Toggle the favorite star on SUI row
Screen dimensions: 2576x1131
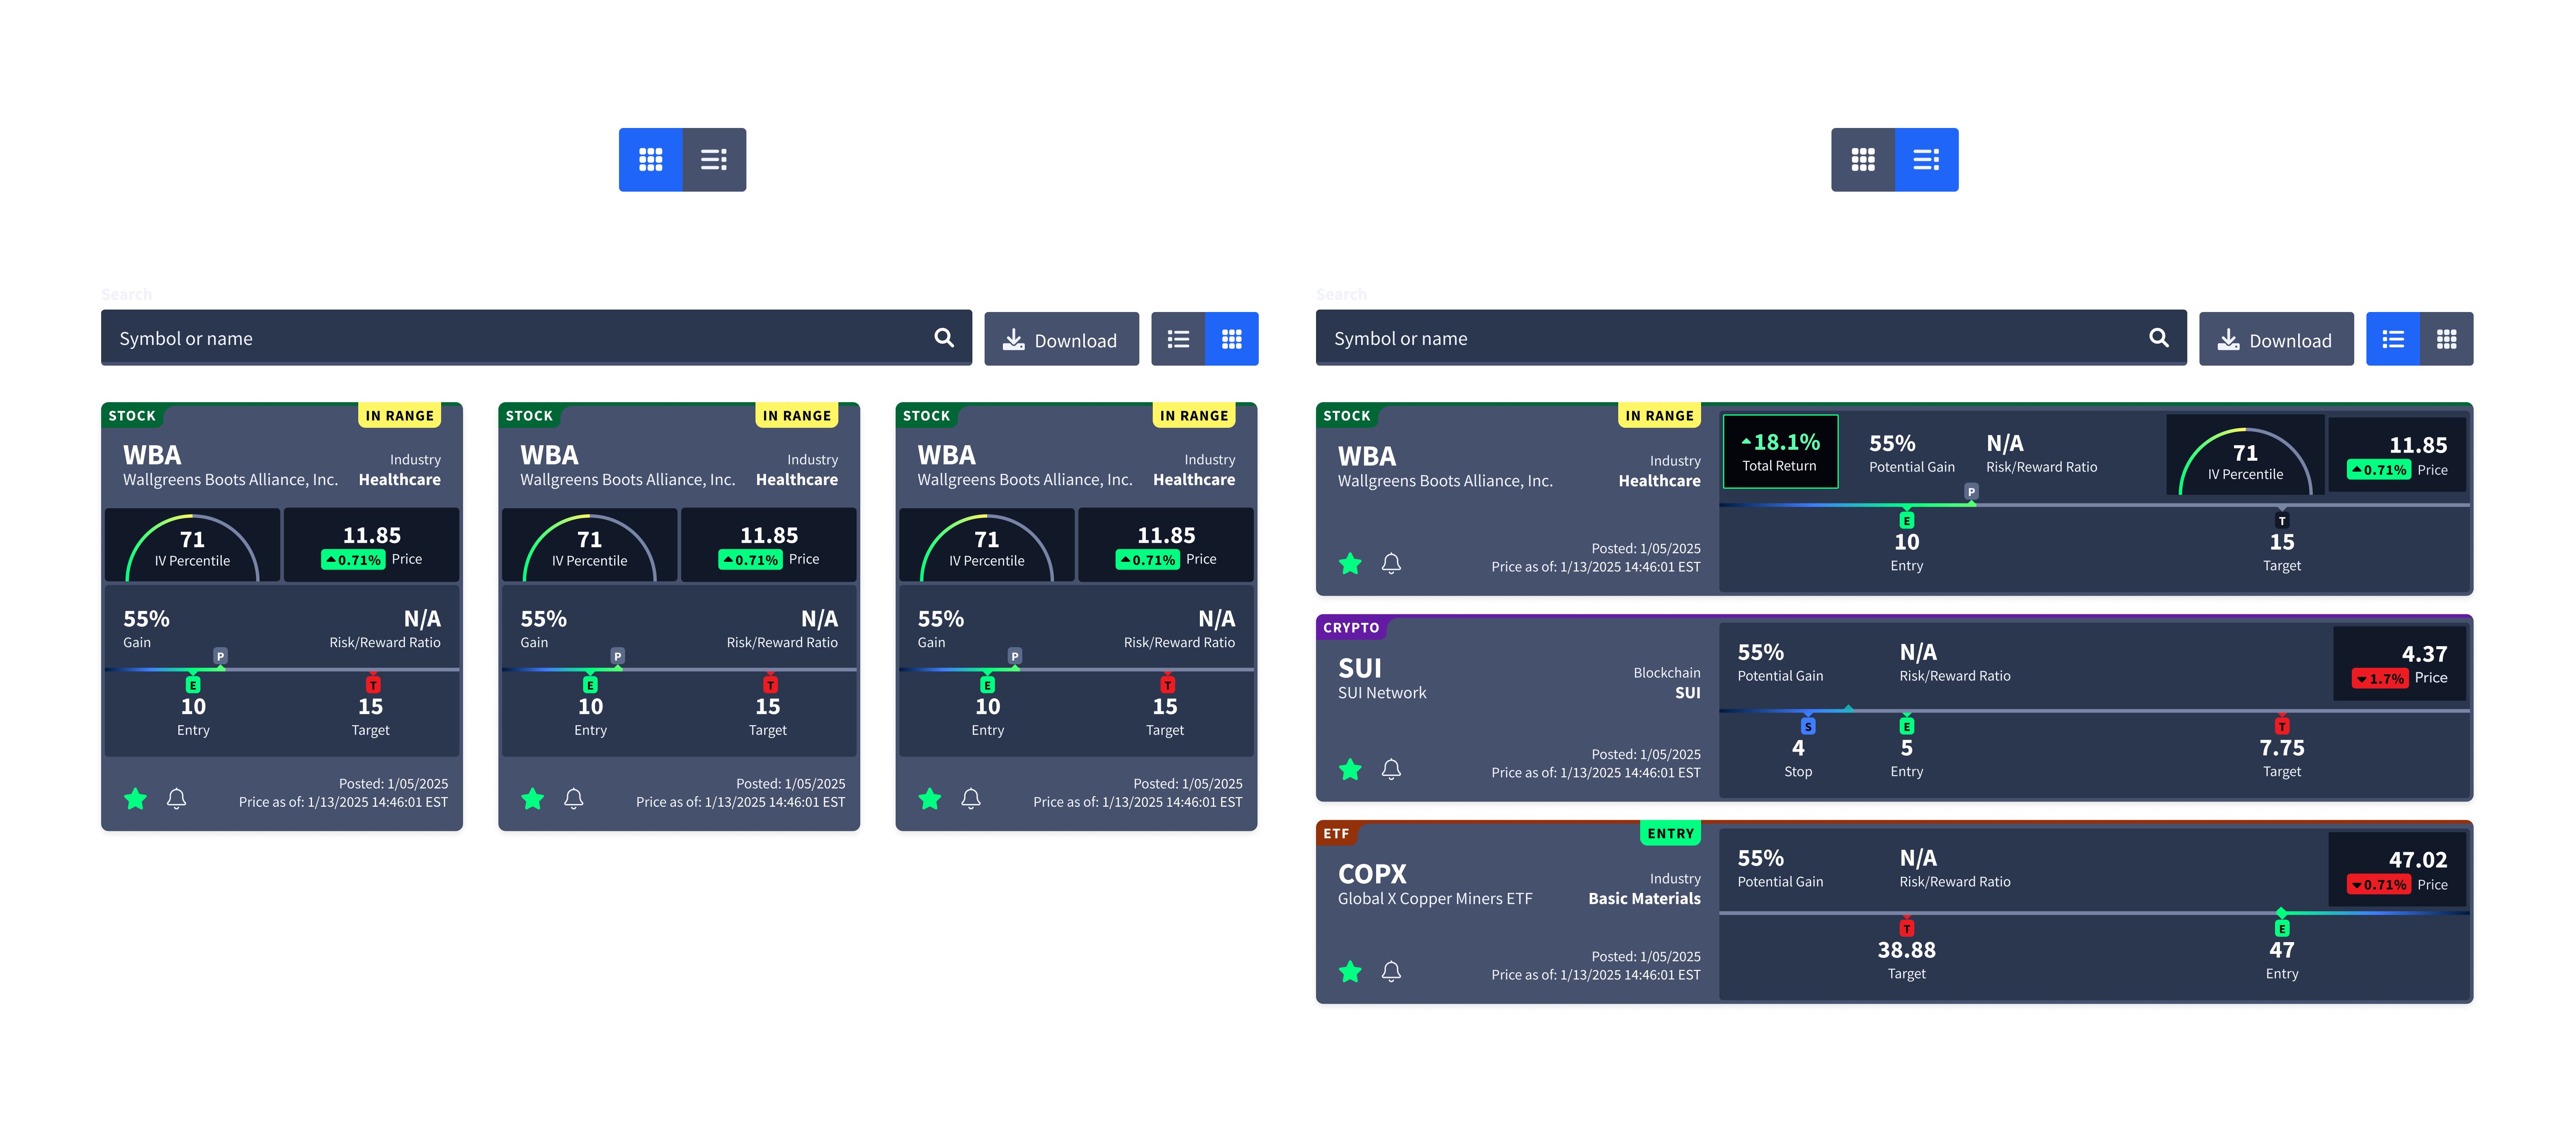coord(1350,769)
